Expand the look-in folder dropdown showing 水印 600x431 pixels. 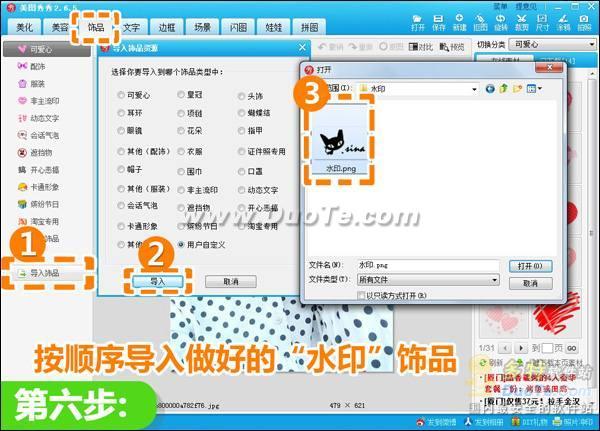[x=474, y=89]
